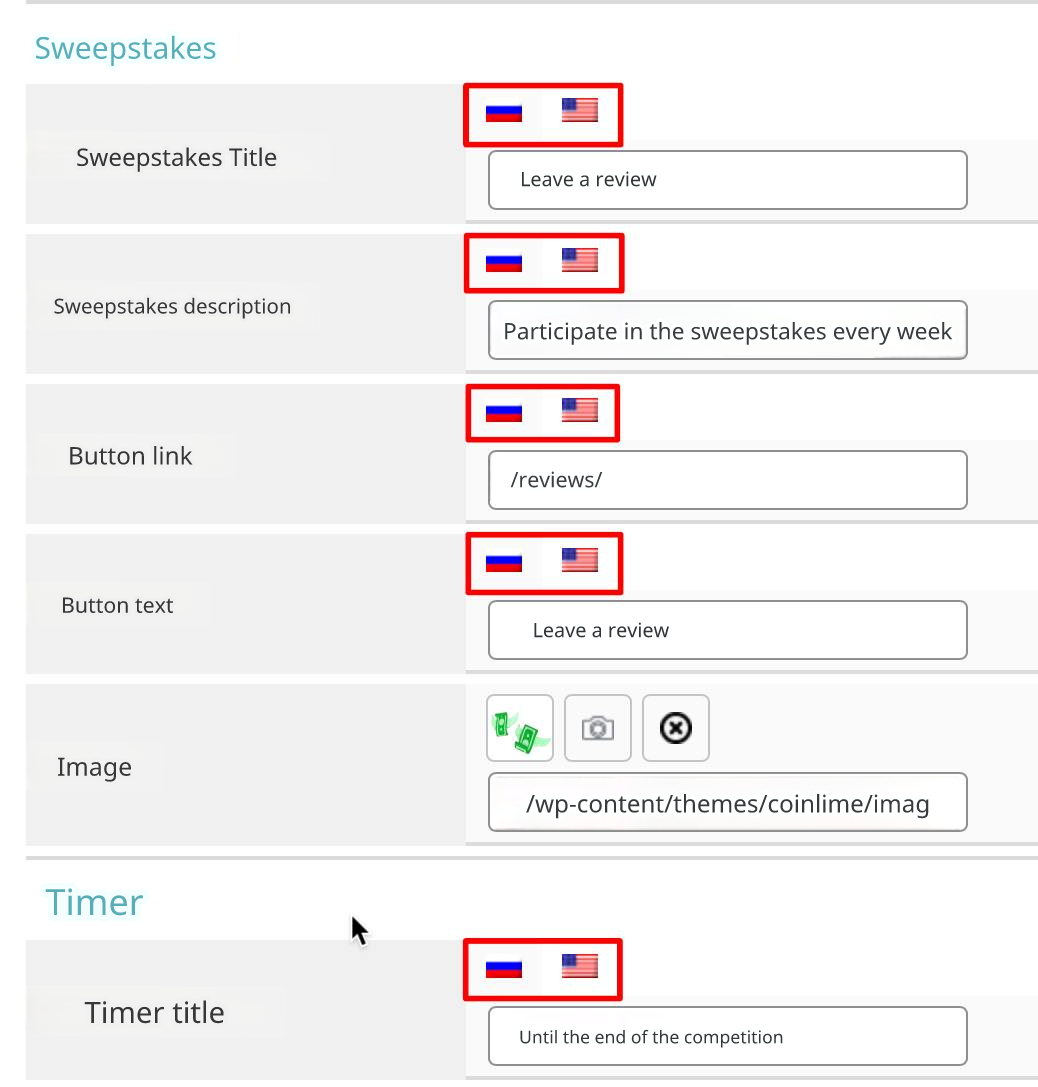Pick US flag for Button text
1038x1087 pixels.
pyautogui.click(x=579, y=560)
